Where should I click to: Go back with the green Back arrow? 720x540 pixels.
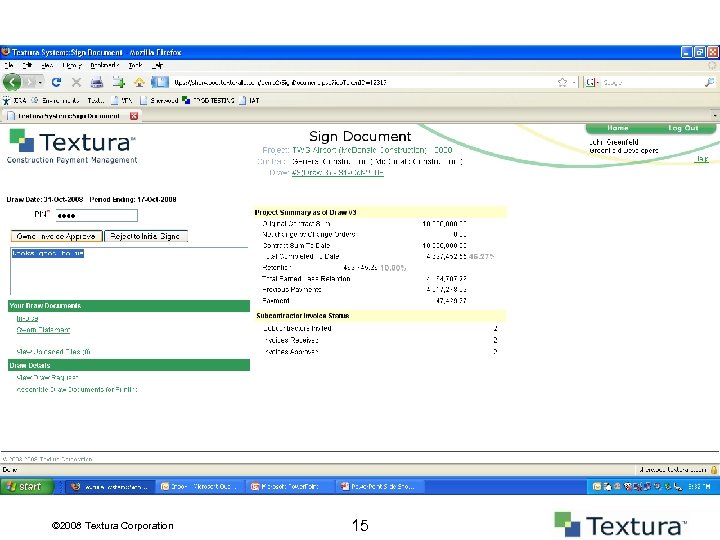12,82
